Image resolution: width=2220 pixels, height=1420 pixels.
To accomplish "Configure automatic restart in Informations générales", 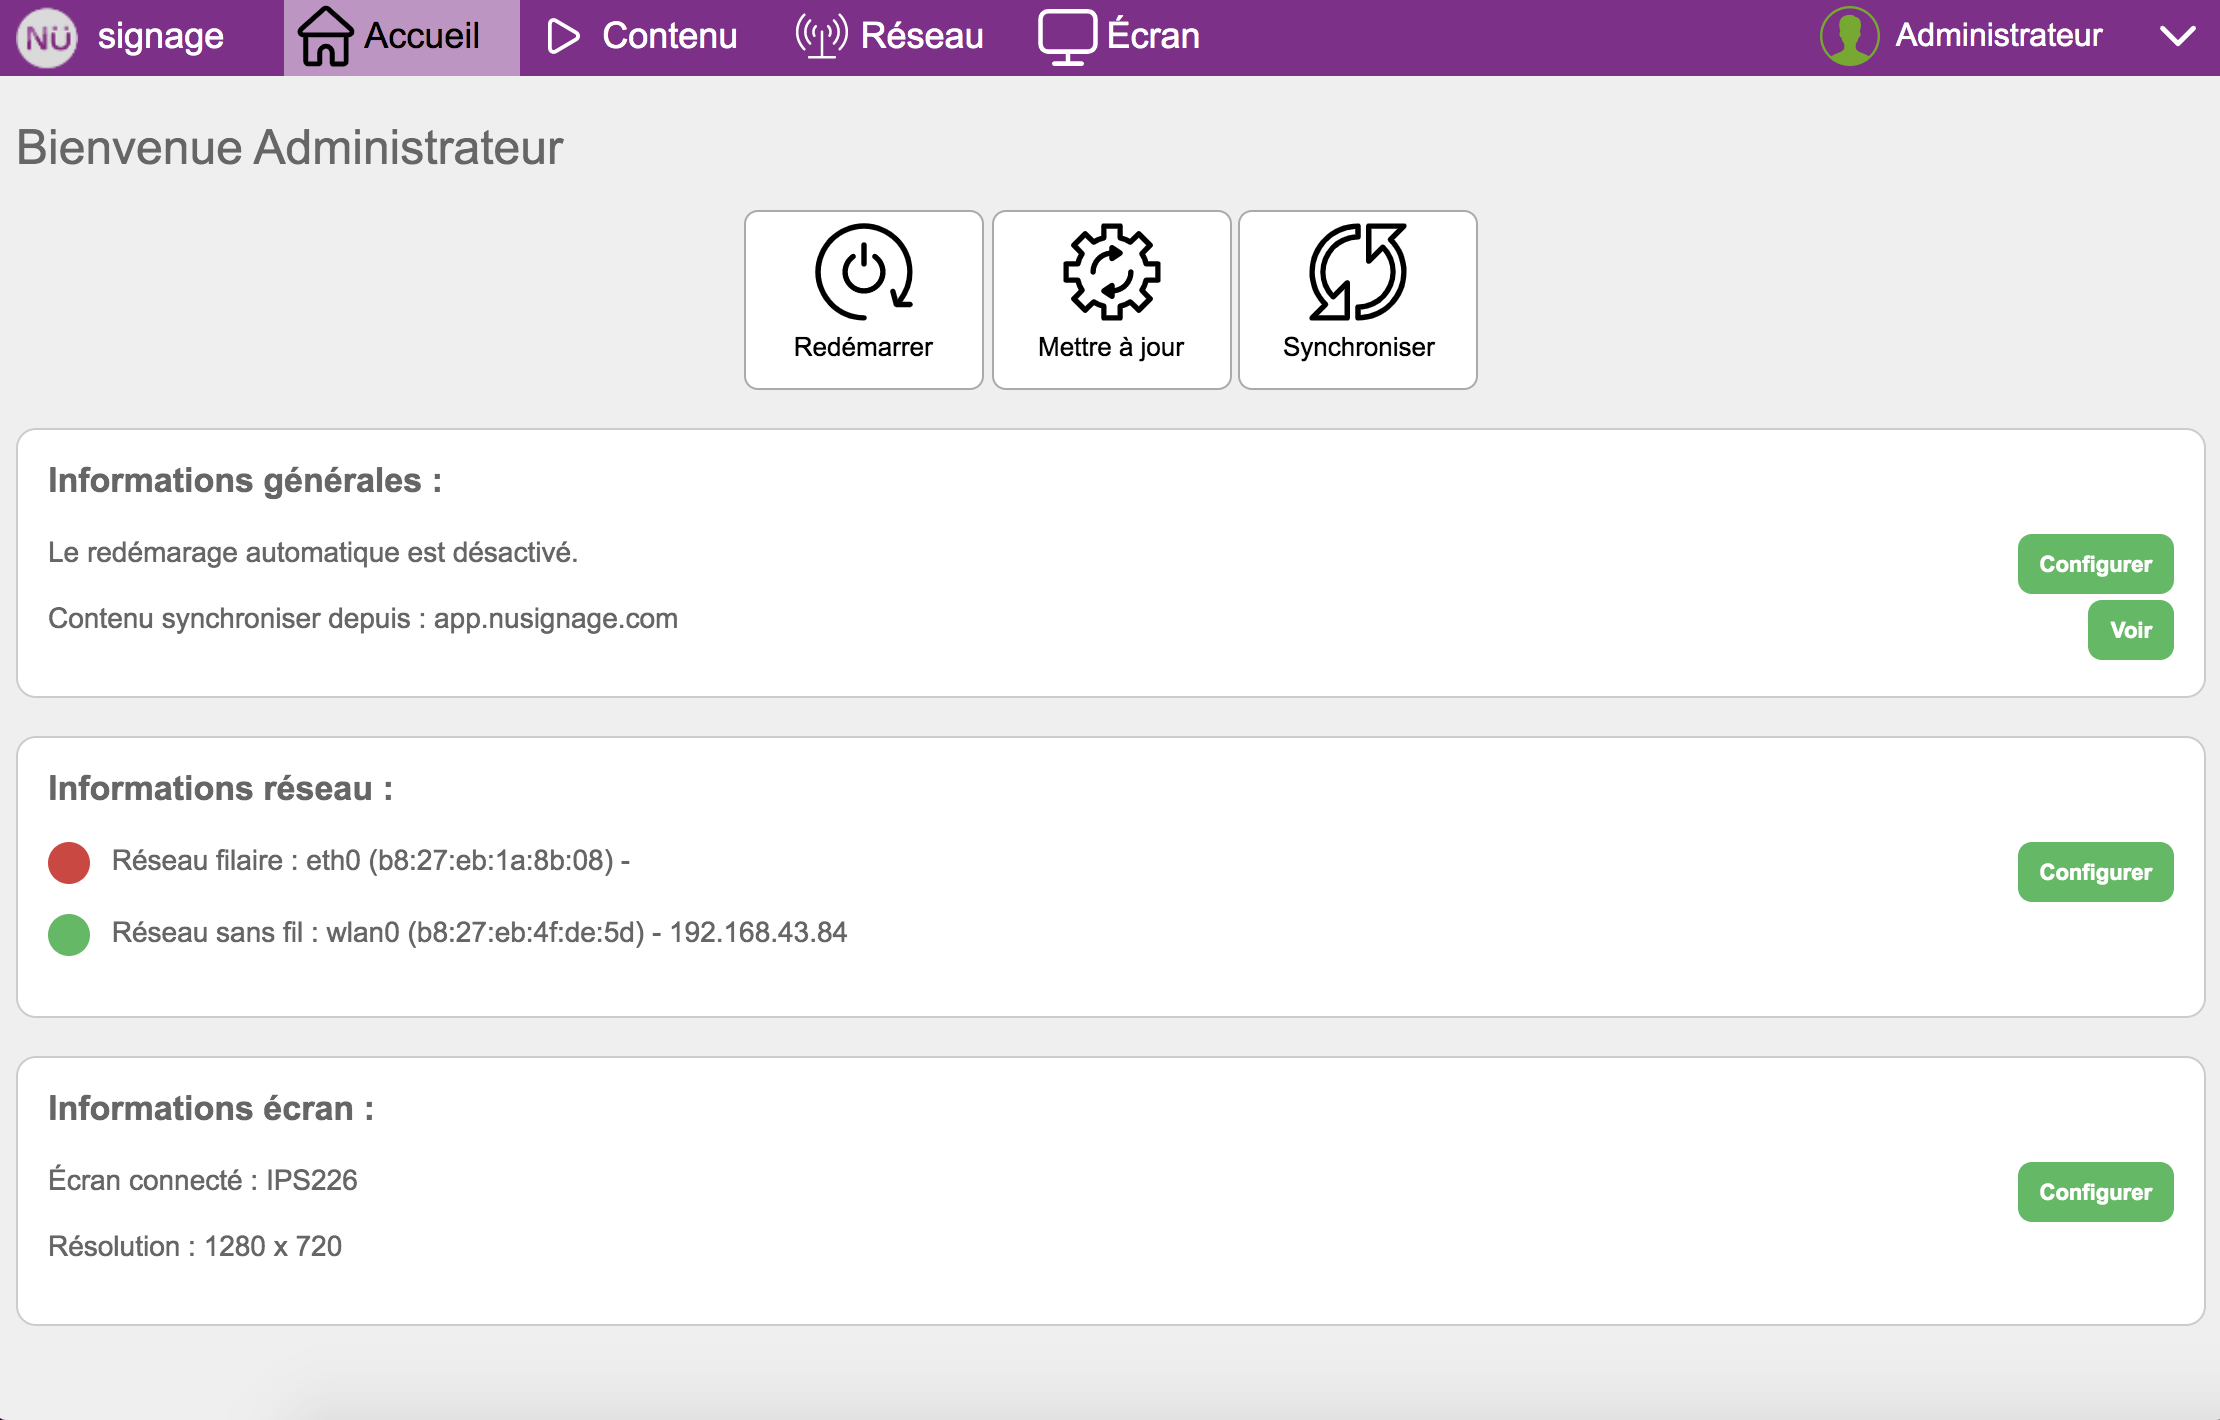I will pyautogui.click(x=2095, y=564).
